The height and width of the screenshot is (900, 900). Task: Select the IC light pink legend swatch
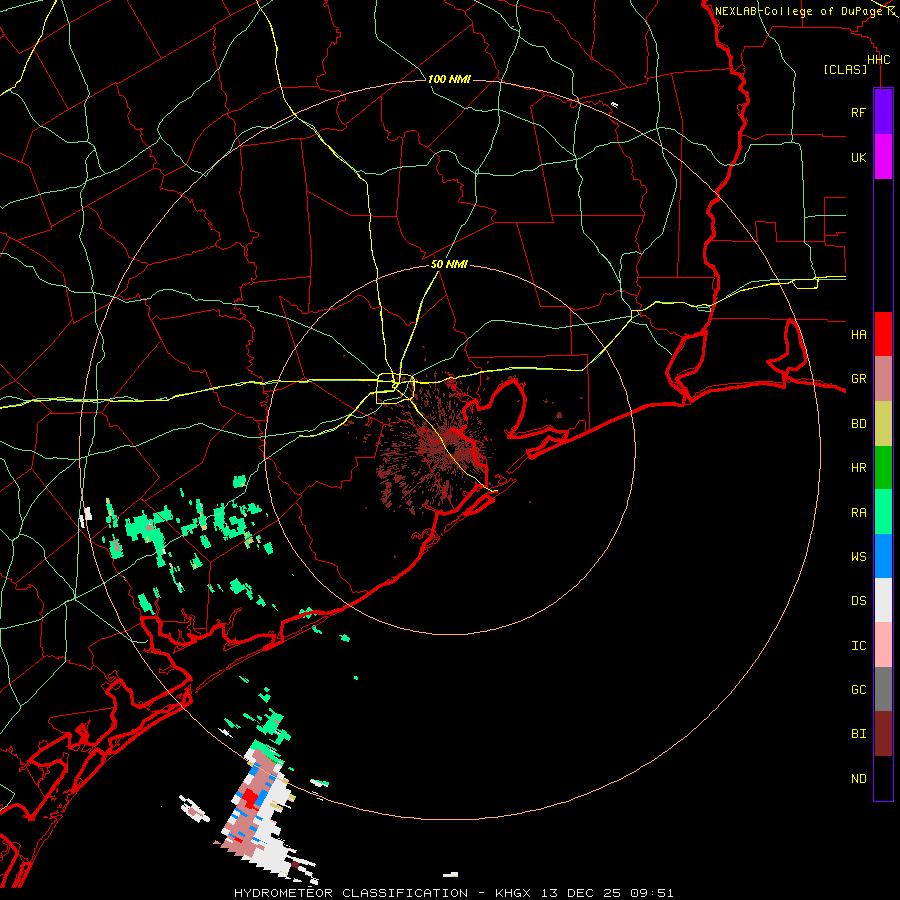883,645
